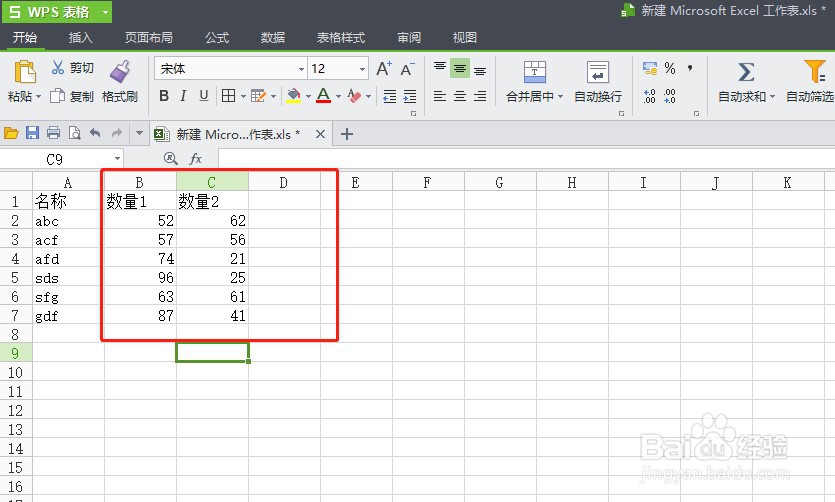Decrease font size with small A
The width and height of the screenshot is (835, 502).
coord(407,69)
